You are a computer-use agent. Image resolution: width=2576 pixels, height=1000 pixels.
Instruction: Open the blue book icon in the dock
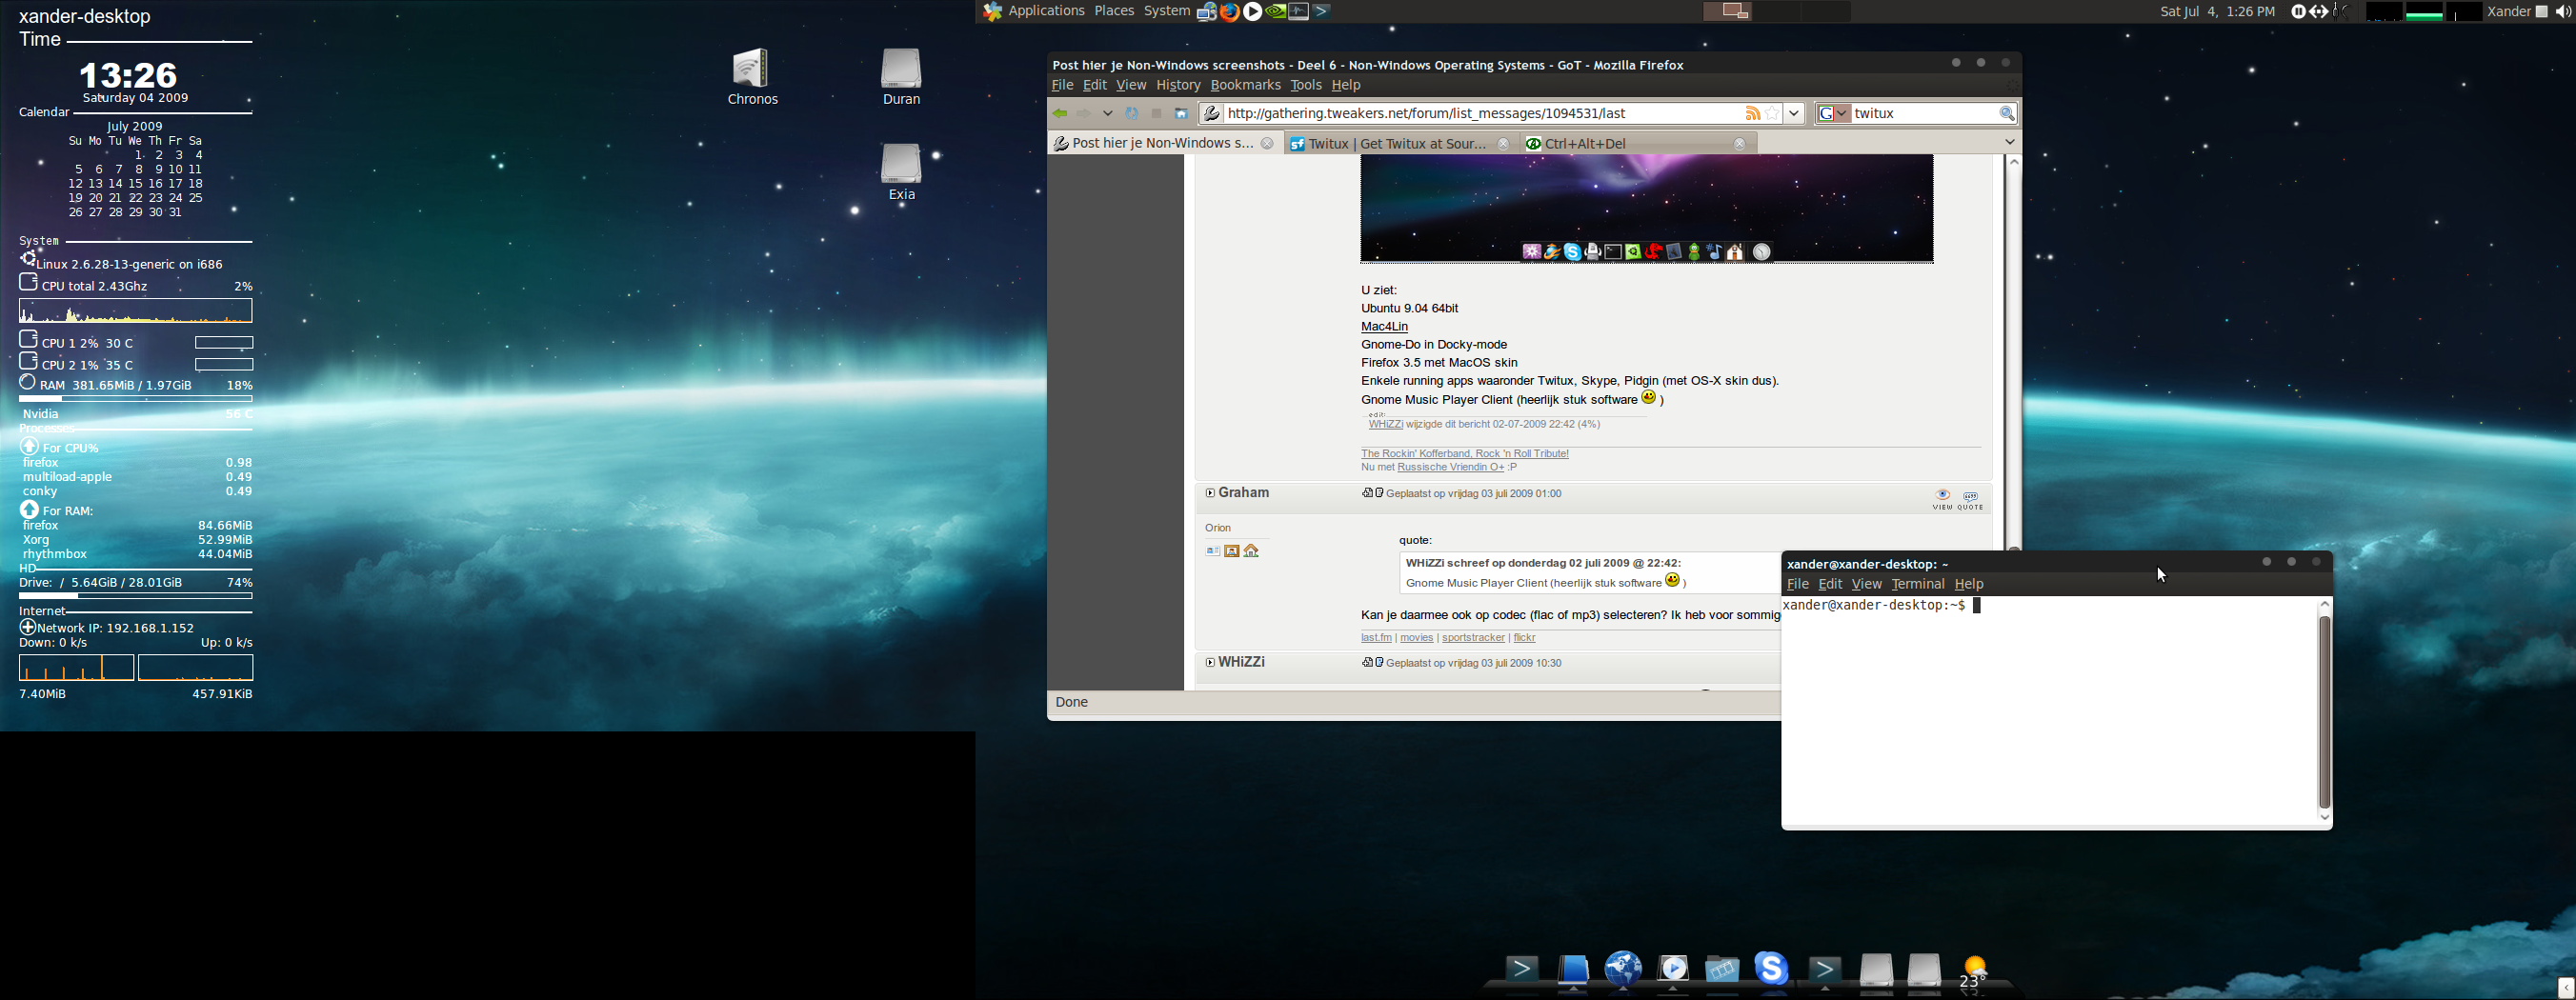coord(1573,971)
